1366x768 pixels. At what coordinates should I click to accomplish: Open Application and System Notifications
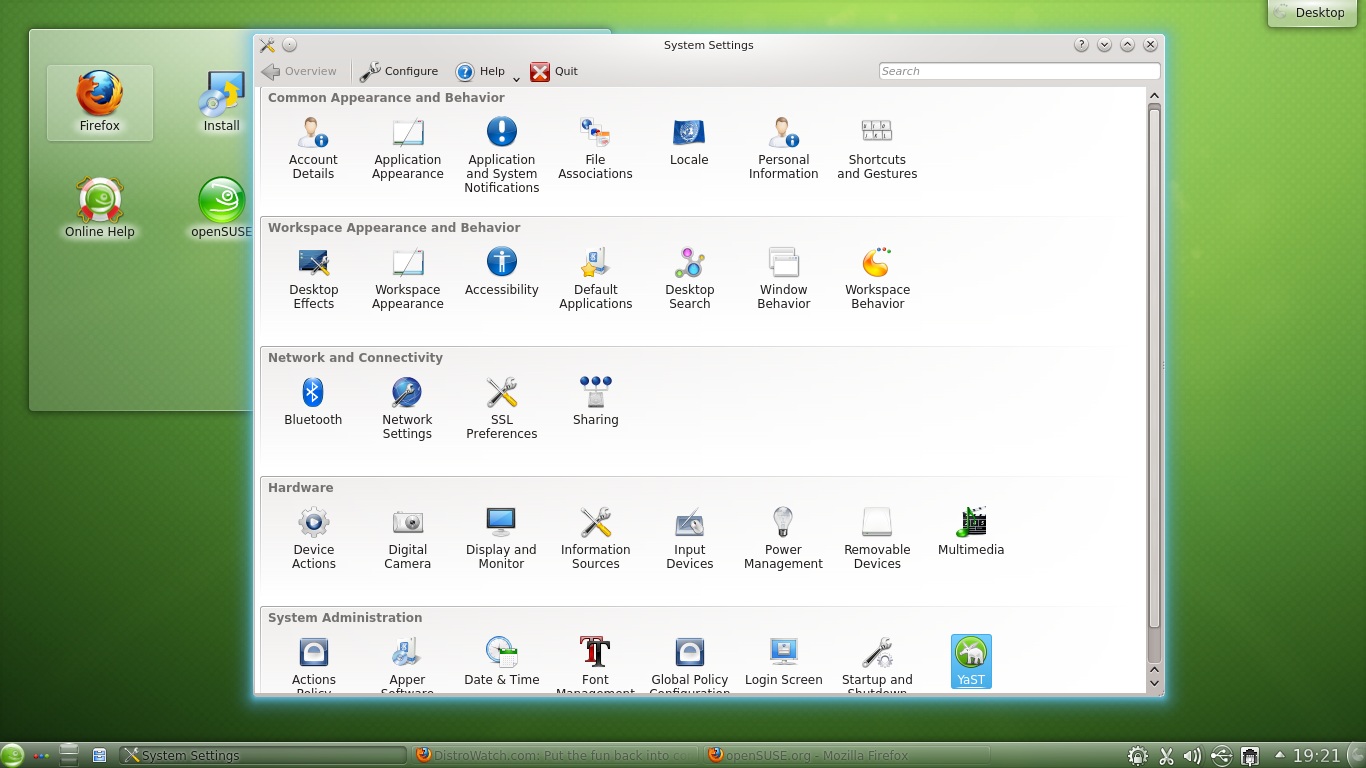click(501, 155)
